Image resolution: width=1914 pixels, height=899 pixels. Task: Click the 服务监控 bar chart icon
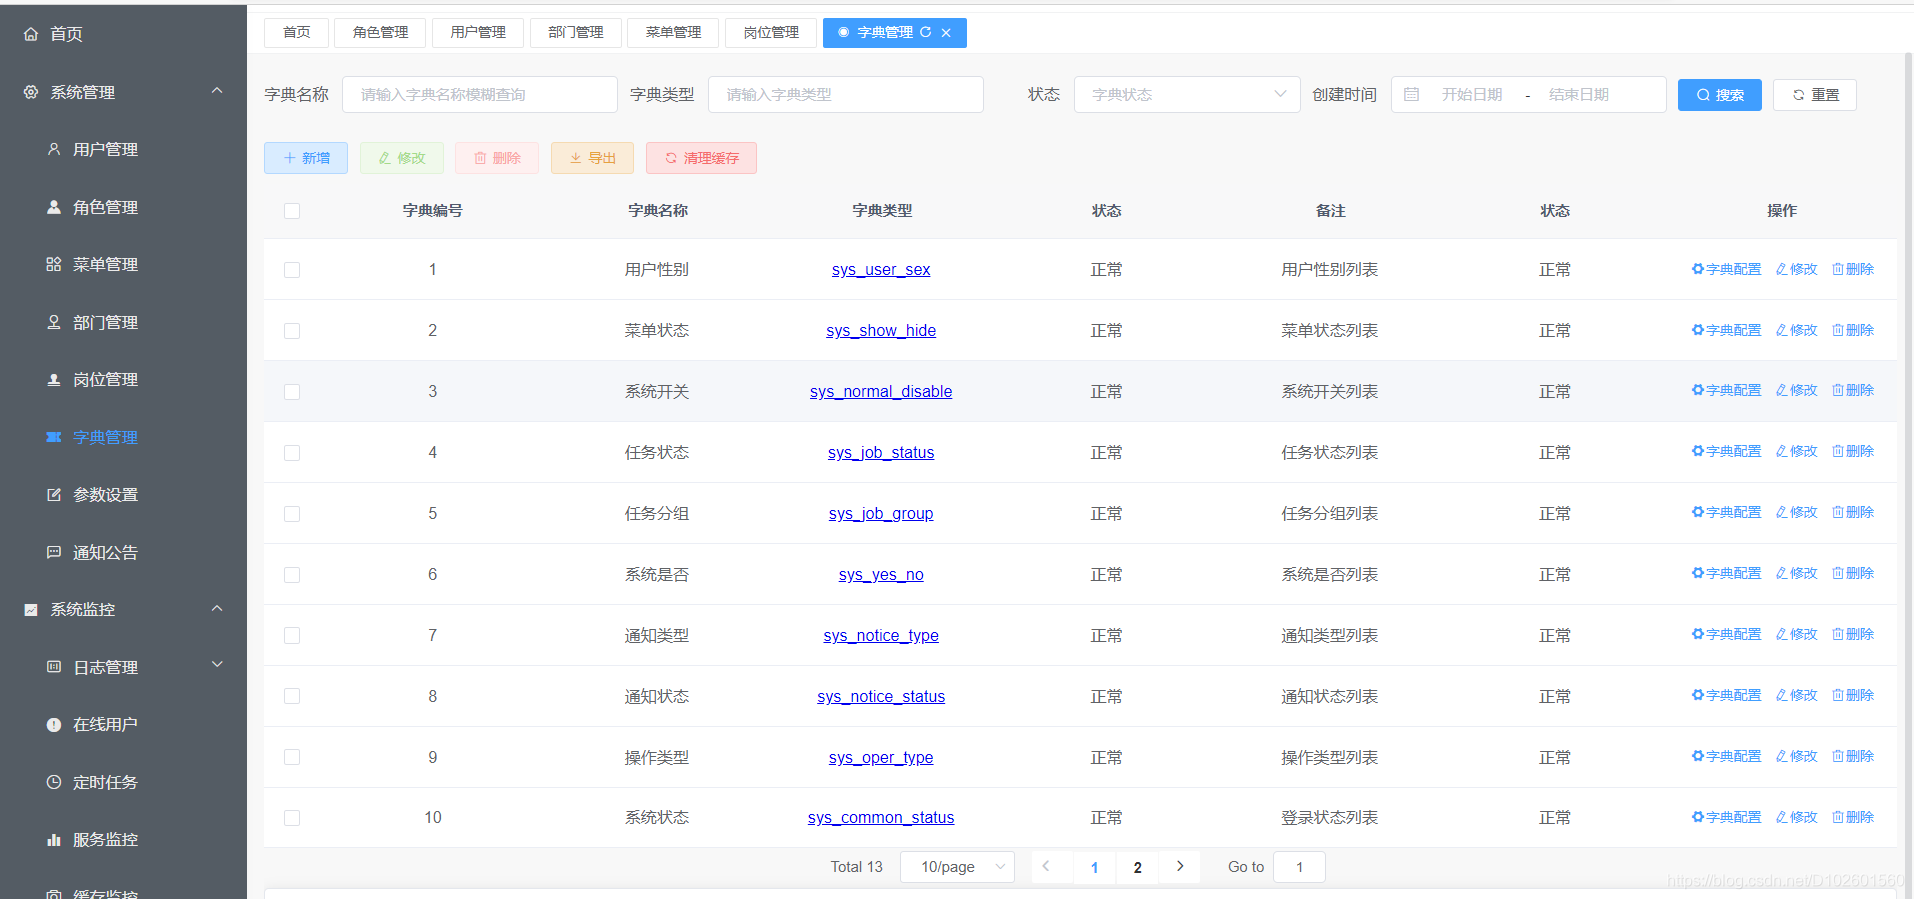pos(54,839)
